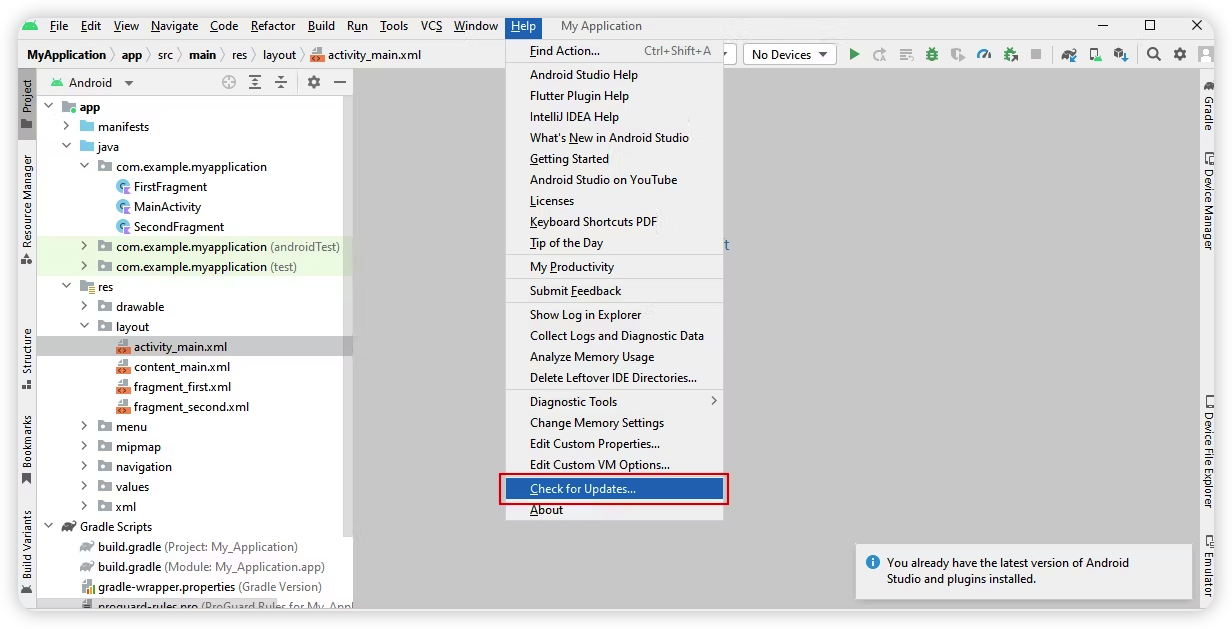Expand all in Project panel
Screen dimensions: 1232x629
[x=256, y=83]
